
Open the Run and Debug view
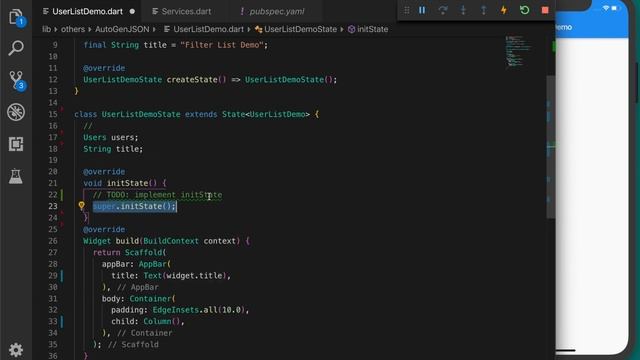(16, 112)
